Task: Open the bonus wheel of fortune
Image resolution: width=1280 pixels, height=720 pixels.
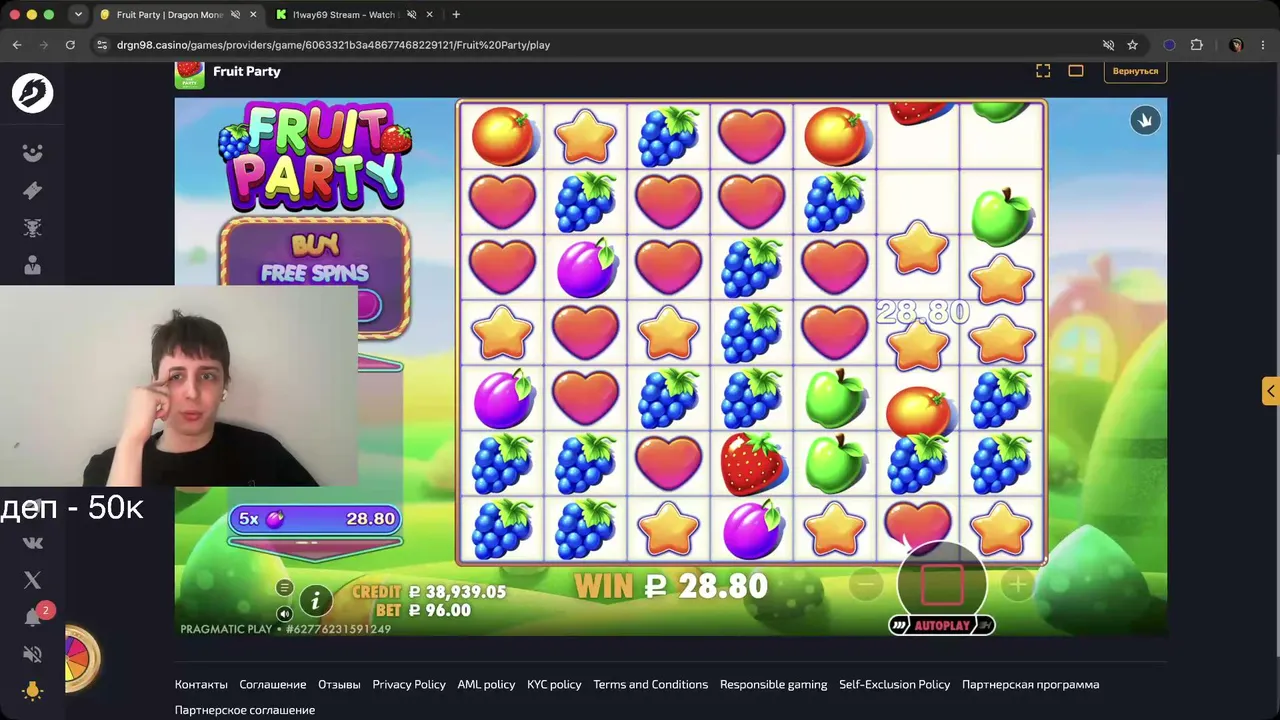Action: click(82, 658)
